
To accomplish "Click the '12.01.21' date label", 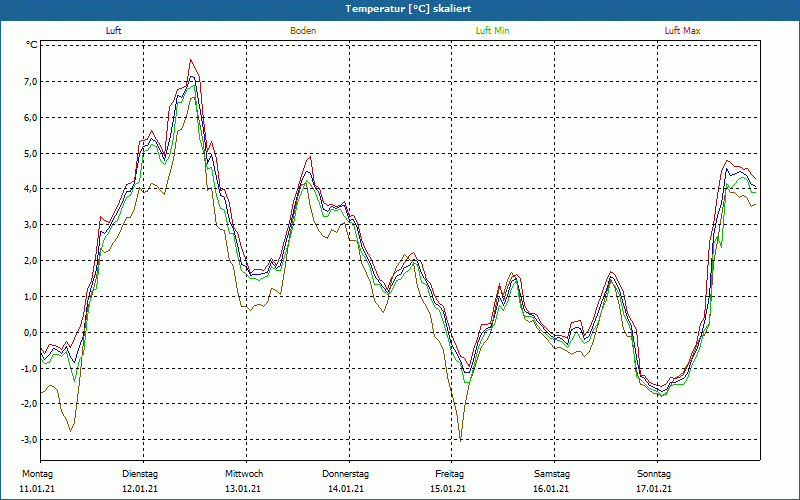I will 140,489.
